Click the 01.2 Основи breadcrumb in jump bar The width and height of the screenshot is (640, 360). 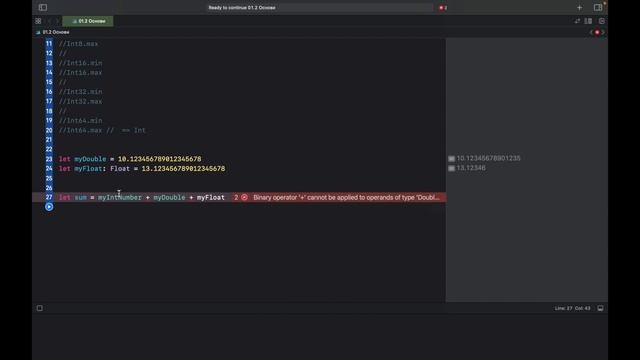click(x=53, y=32)
